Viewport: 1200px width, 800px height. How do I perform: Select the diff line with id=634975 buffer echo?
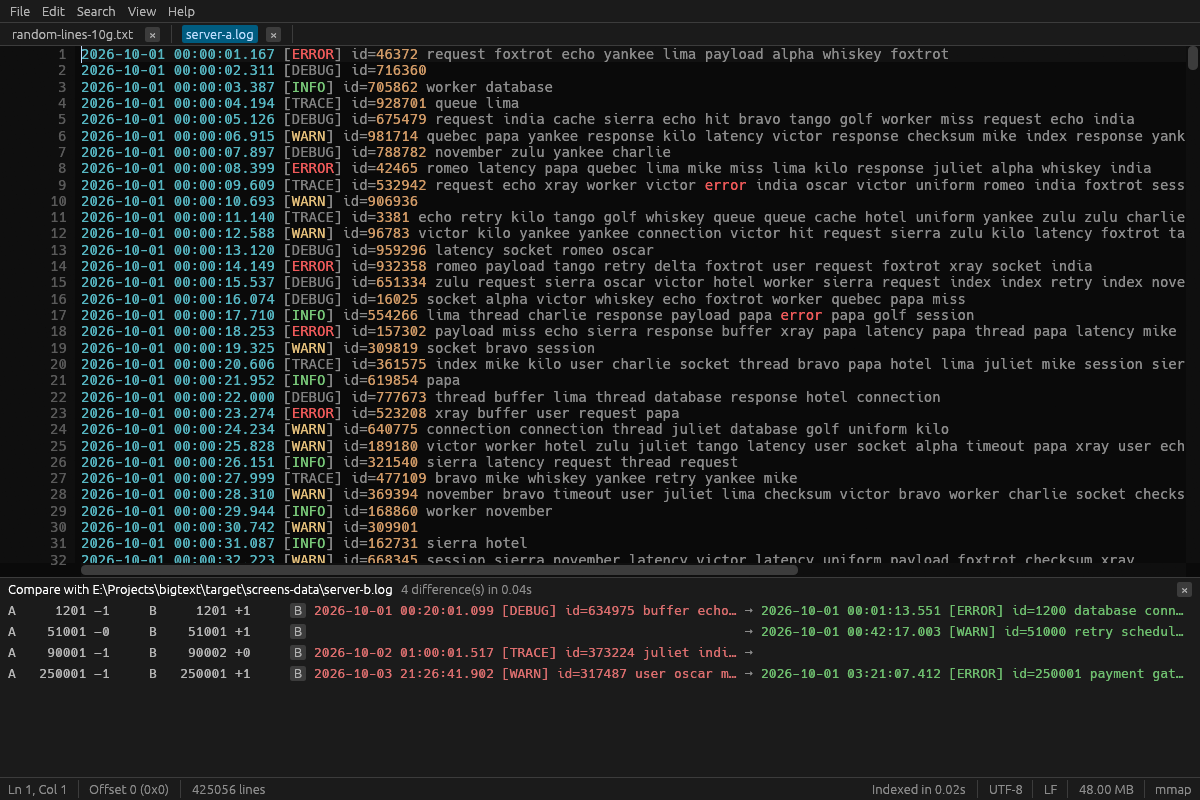click(x=526, y=610)
